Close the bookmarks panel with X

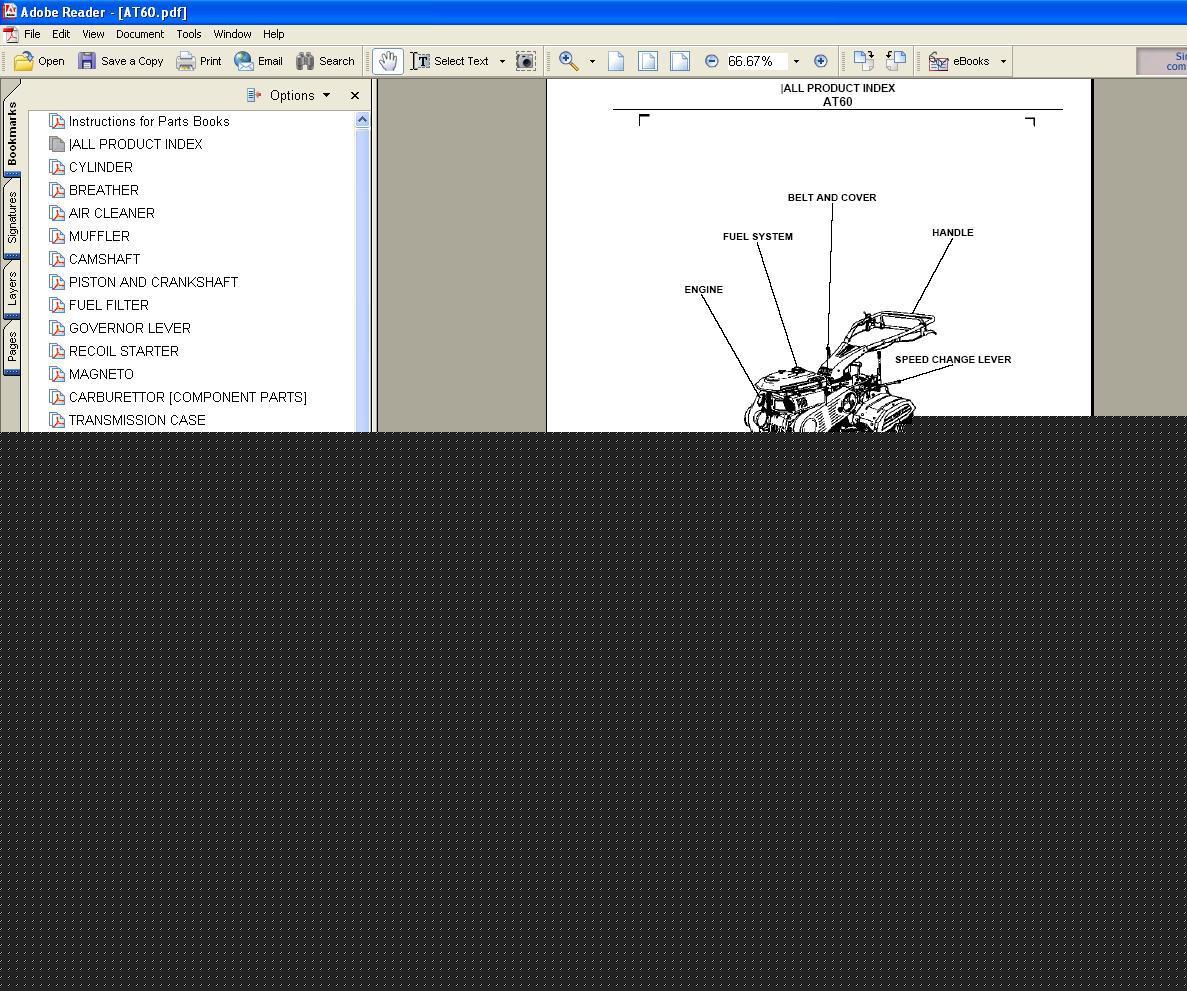(355, 95)
